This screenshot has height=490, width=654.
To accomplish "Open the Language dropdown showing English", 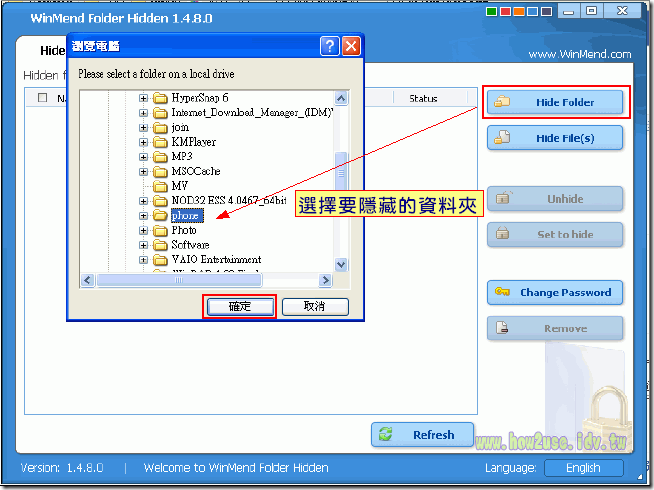I will pos(584,468).
